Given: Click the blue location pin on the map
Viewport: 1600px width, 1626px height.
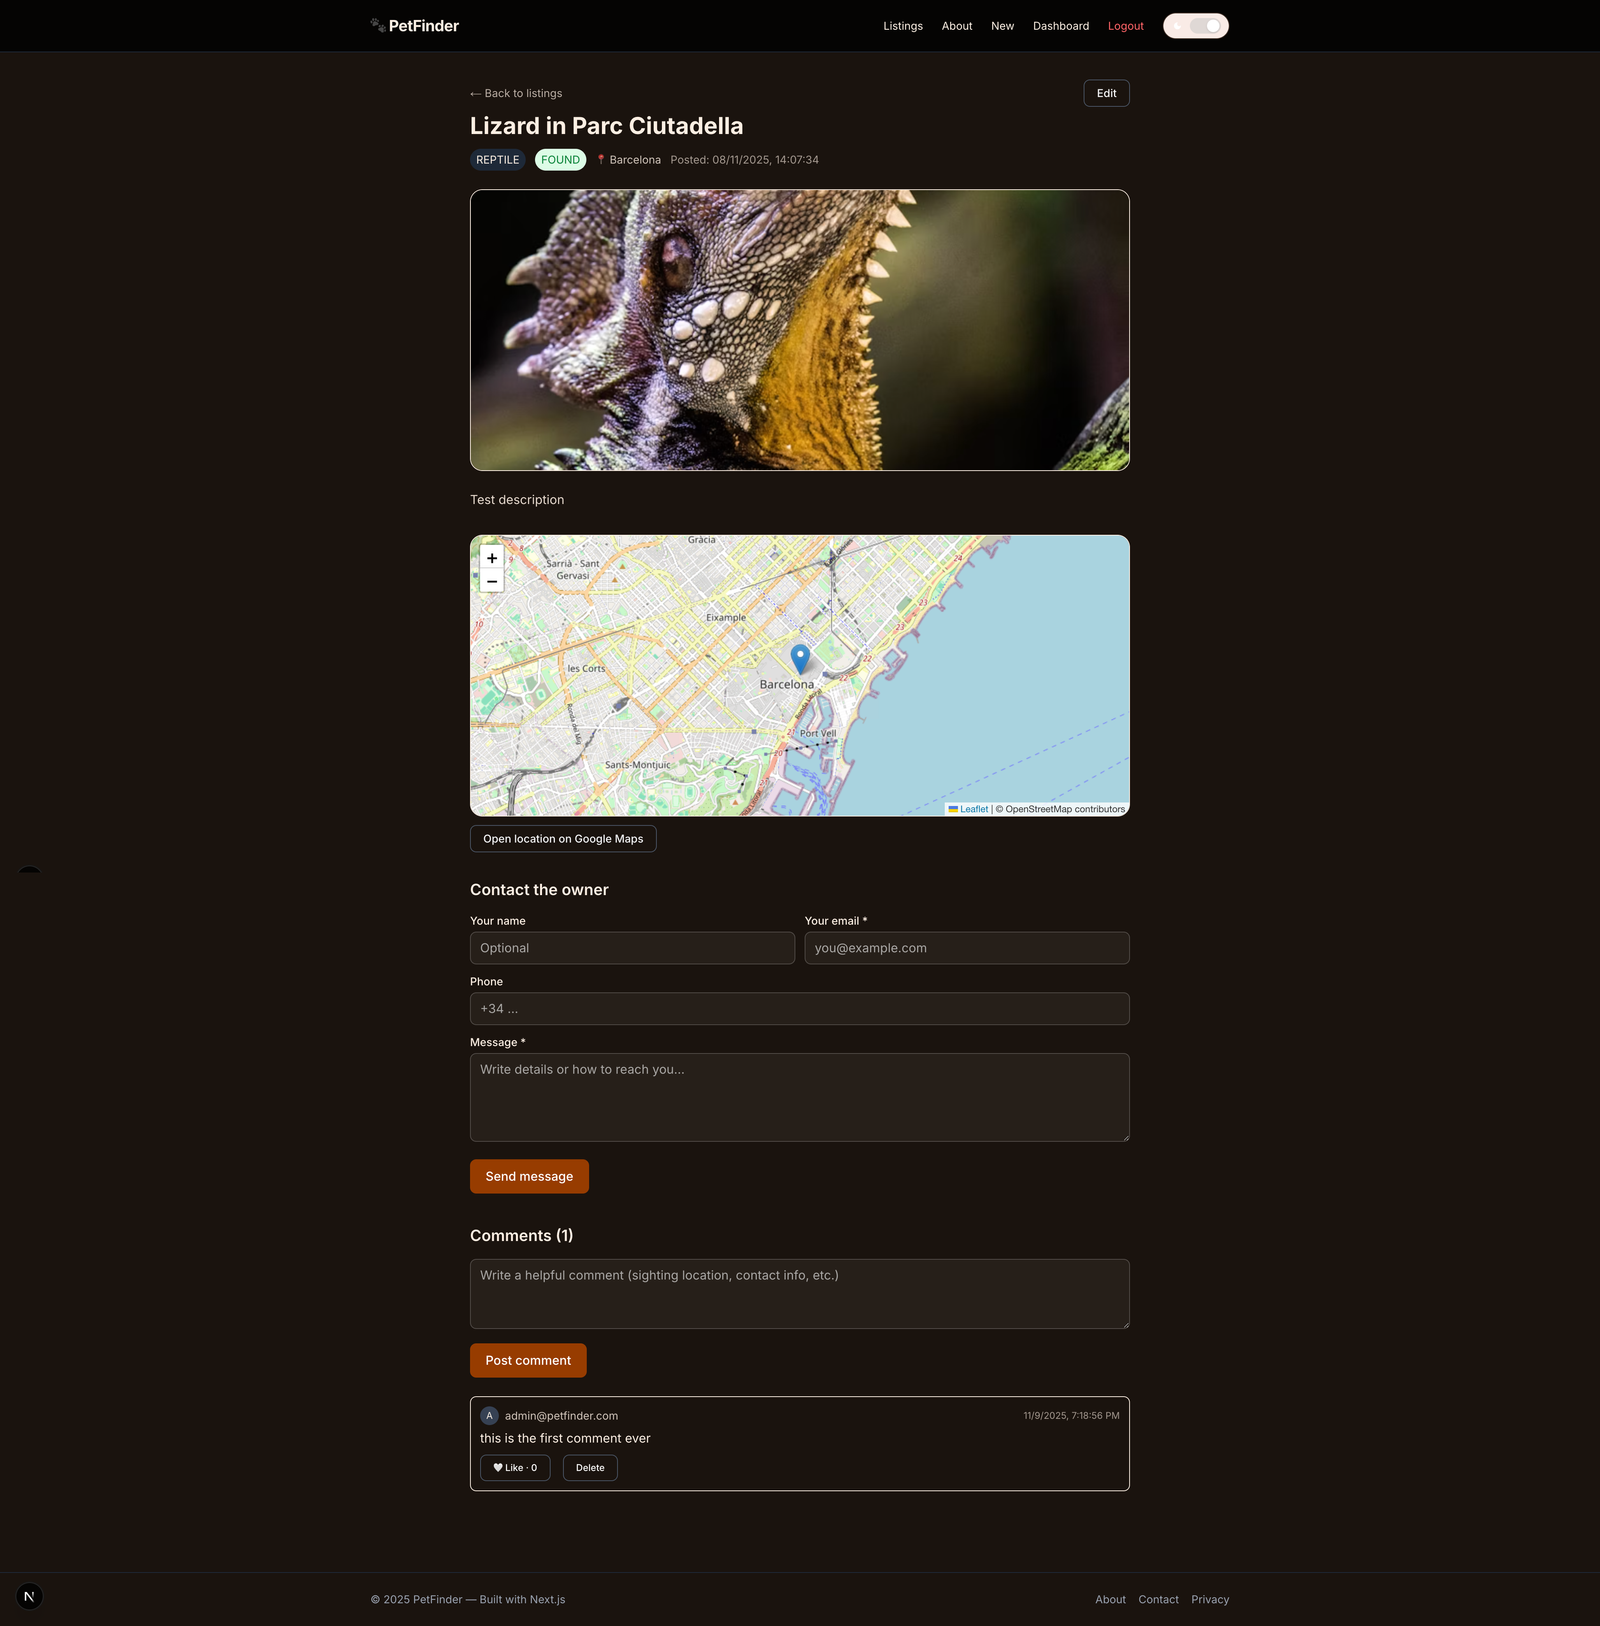Looking at the screenshot, I should click(799, 660).
